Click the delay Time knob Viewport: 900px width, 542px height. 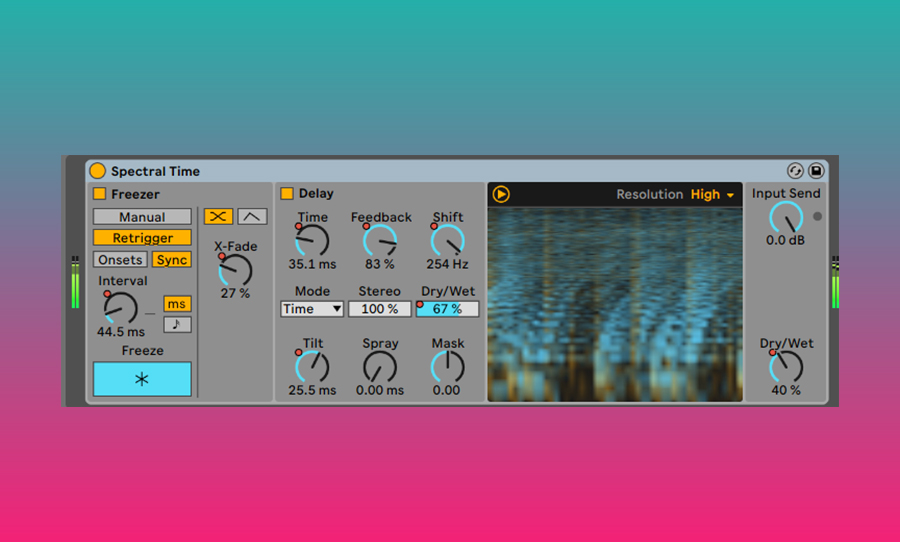click(312, 241)
